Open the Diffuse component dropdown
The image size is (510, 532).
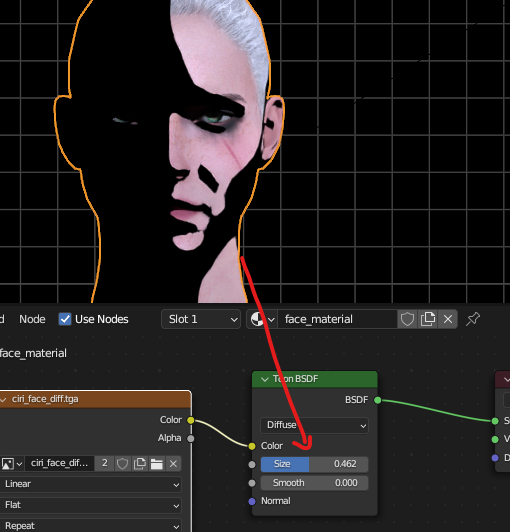coord(314,425)
